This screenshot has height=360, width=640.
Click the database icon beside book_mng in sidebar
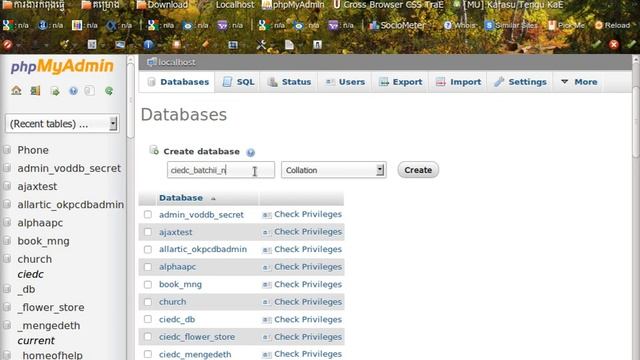click(7, 241)
